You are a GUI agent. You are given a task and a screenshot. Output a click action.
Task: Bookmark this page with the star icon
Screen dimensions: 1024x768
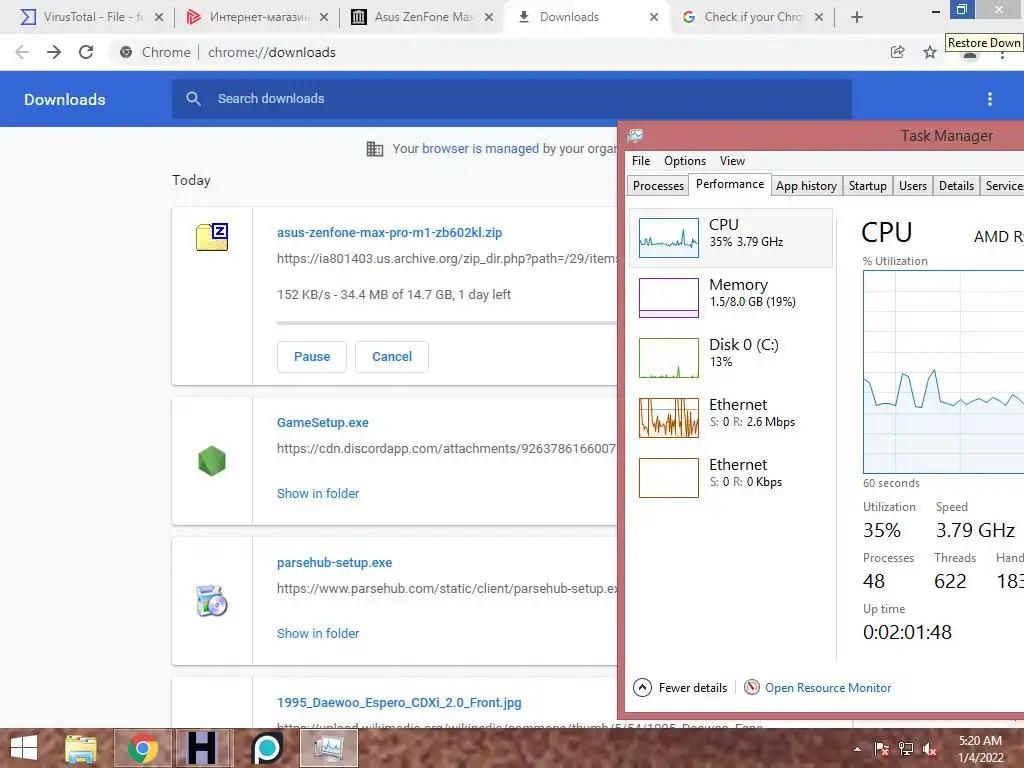[x=930, y=52]
